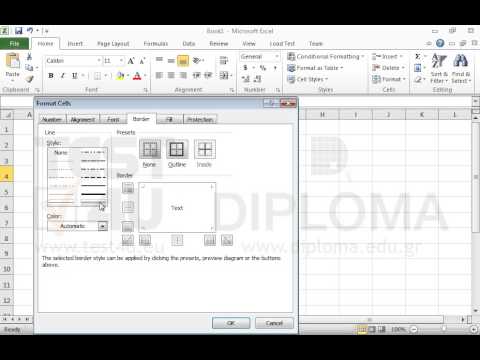
Task: Click the Format Painter brush icon
Action: coord(29,79)
